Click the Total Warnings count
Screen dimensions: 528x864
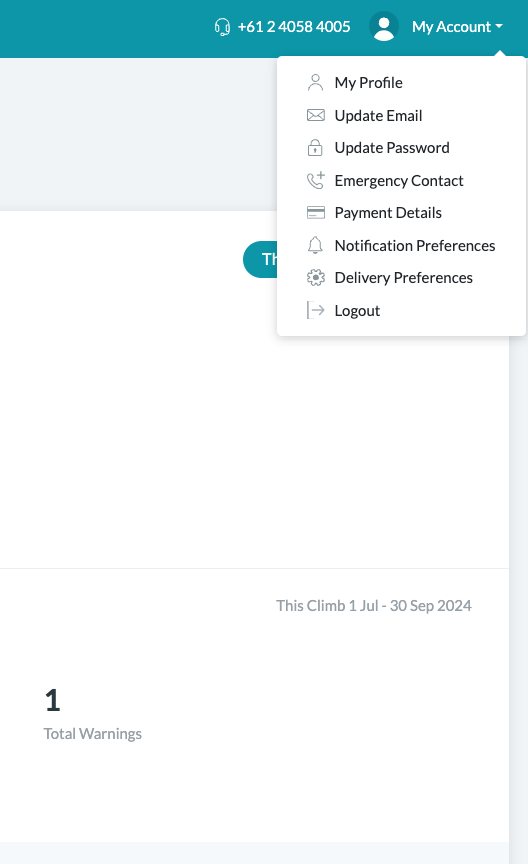[52, 700]
